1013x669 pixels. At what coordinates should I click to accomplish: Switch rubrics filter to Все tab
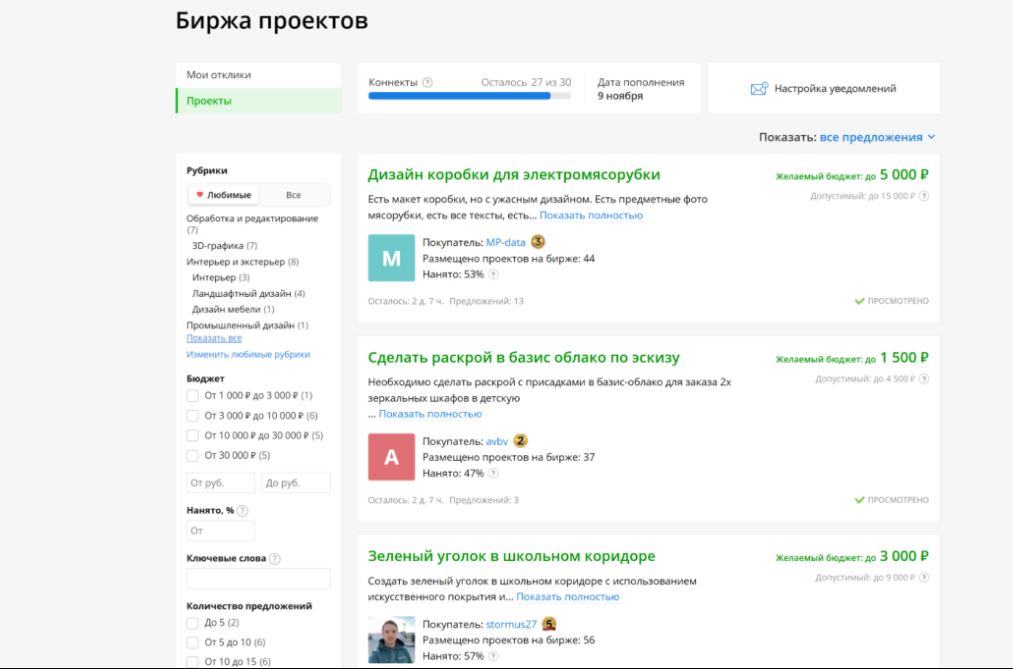click(x=293, y=195)
